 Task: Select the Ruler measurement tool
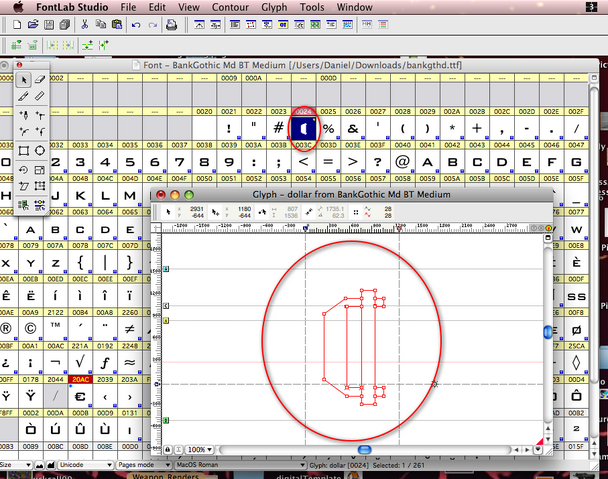pyautogui.click(x=40, y=95)
